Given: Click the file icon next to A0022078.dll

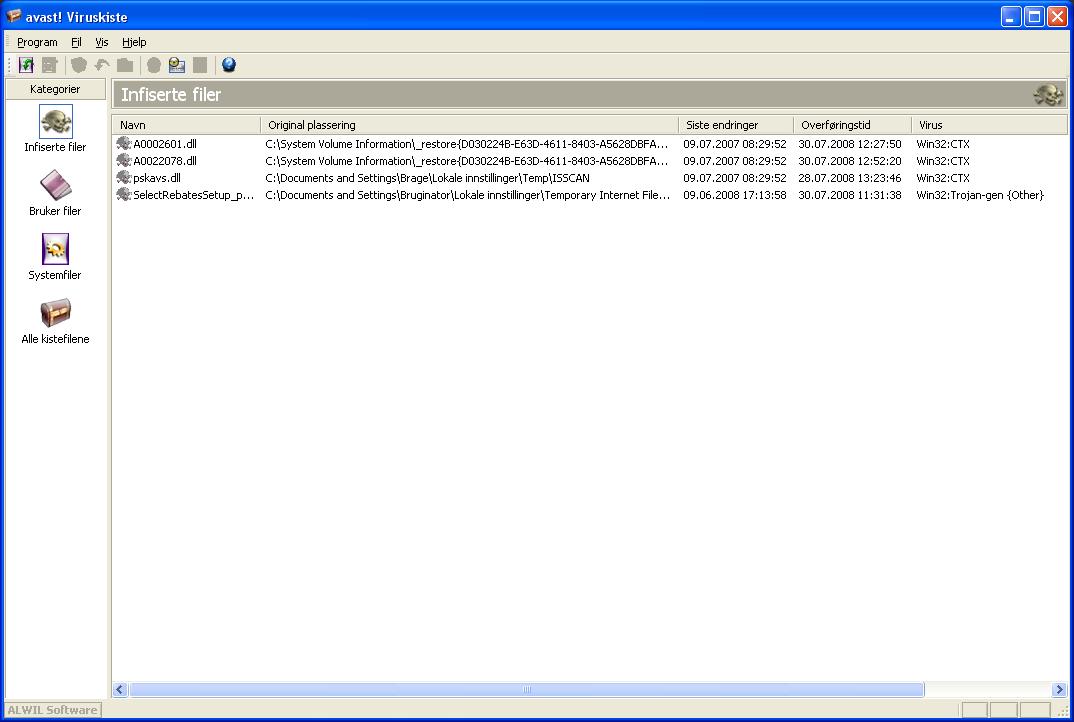Looking at the screenshot, I should pyautogui.click(x=123, y=161).
